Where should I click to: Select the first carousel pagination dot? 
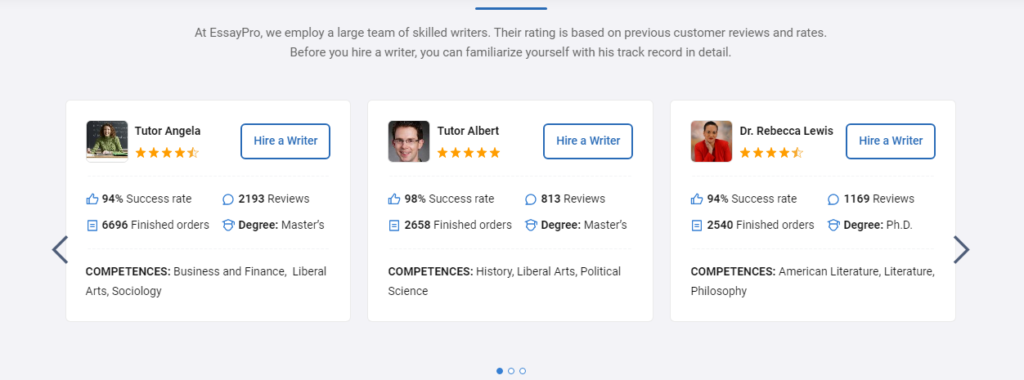(x=500, y=371)
